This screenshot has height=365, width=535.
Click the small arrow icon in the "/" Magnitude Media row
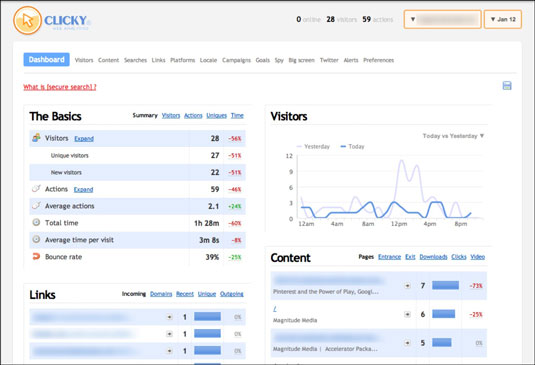click(x=407, y=315)
